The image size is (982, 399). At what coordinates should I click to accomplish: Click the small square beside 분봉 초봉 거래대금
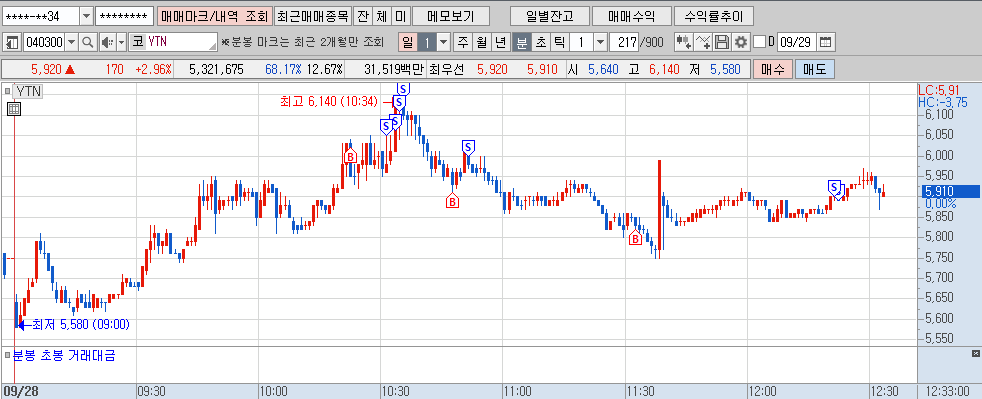(7, 356)
